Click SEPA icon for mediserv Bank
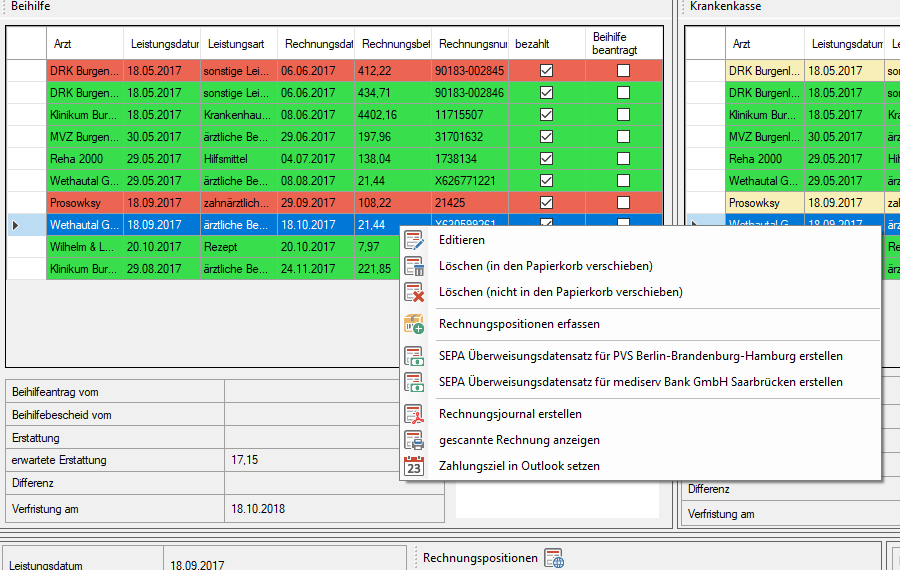 click(x=413, y=382)
